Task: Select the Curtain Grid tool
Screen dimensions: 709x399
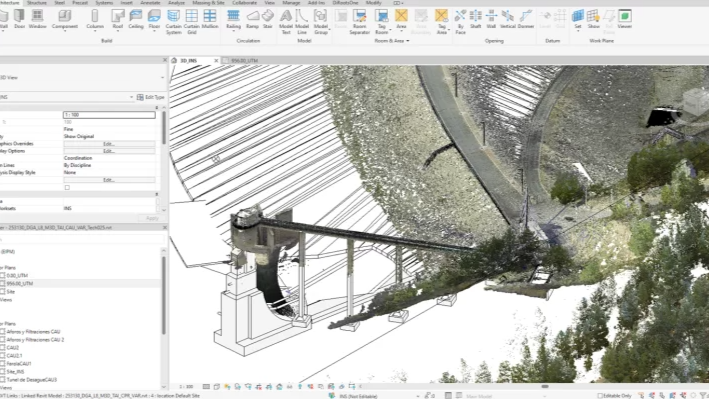Action: (192, 22)
